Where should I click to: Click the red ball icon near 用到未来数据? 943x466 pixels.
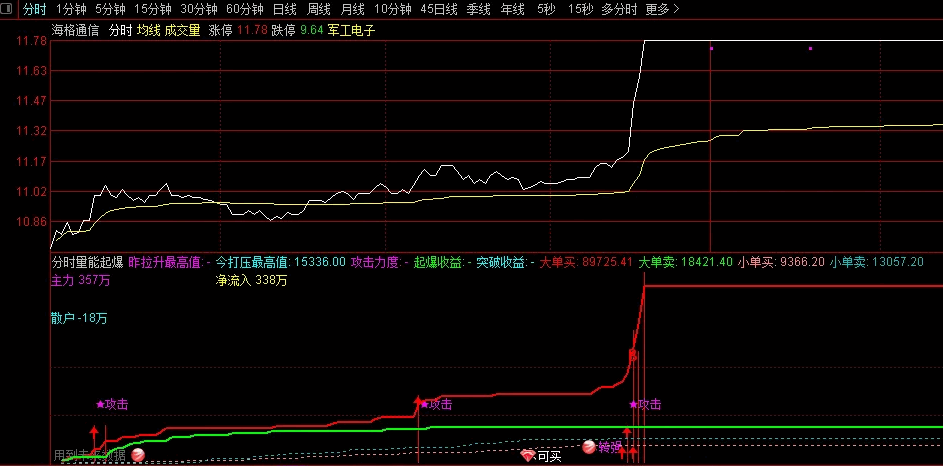pyautogui.click(x=138, y=455)
